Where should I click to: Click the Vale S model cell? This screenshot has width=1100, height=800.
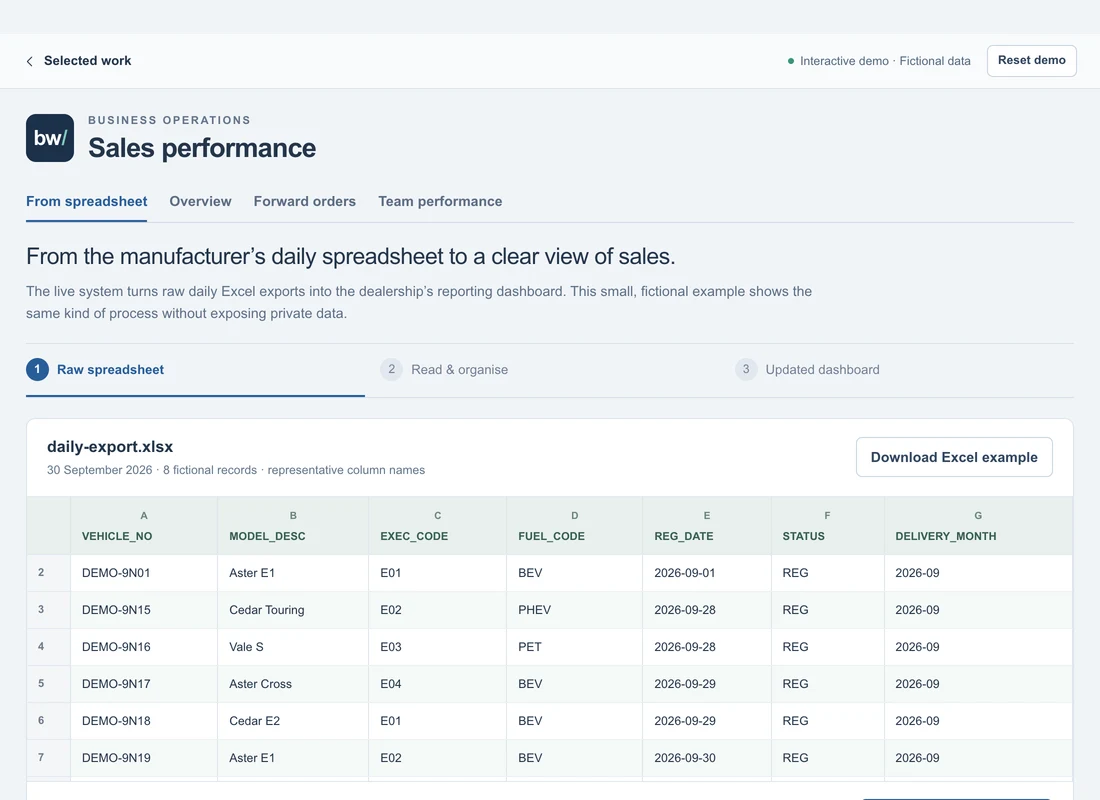tap(293, 647)
